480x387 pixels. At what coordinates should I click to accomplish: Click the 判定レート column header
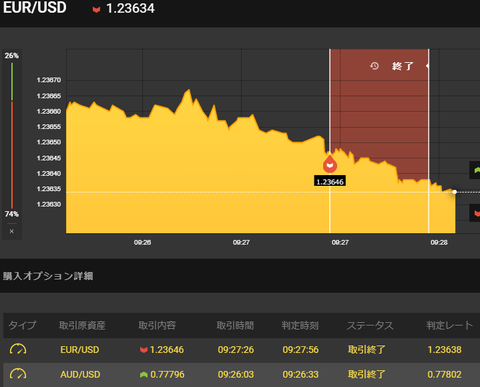450,325
